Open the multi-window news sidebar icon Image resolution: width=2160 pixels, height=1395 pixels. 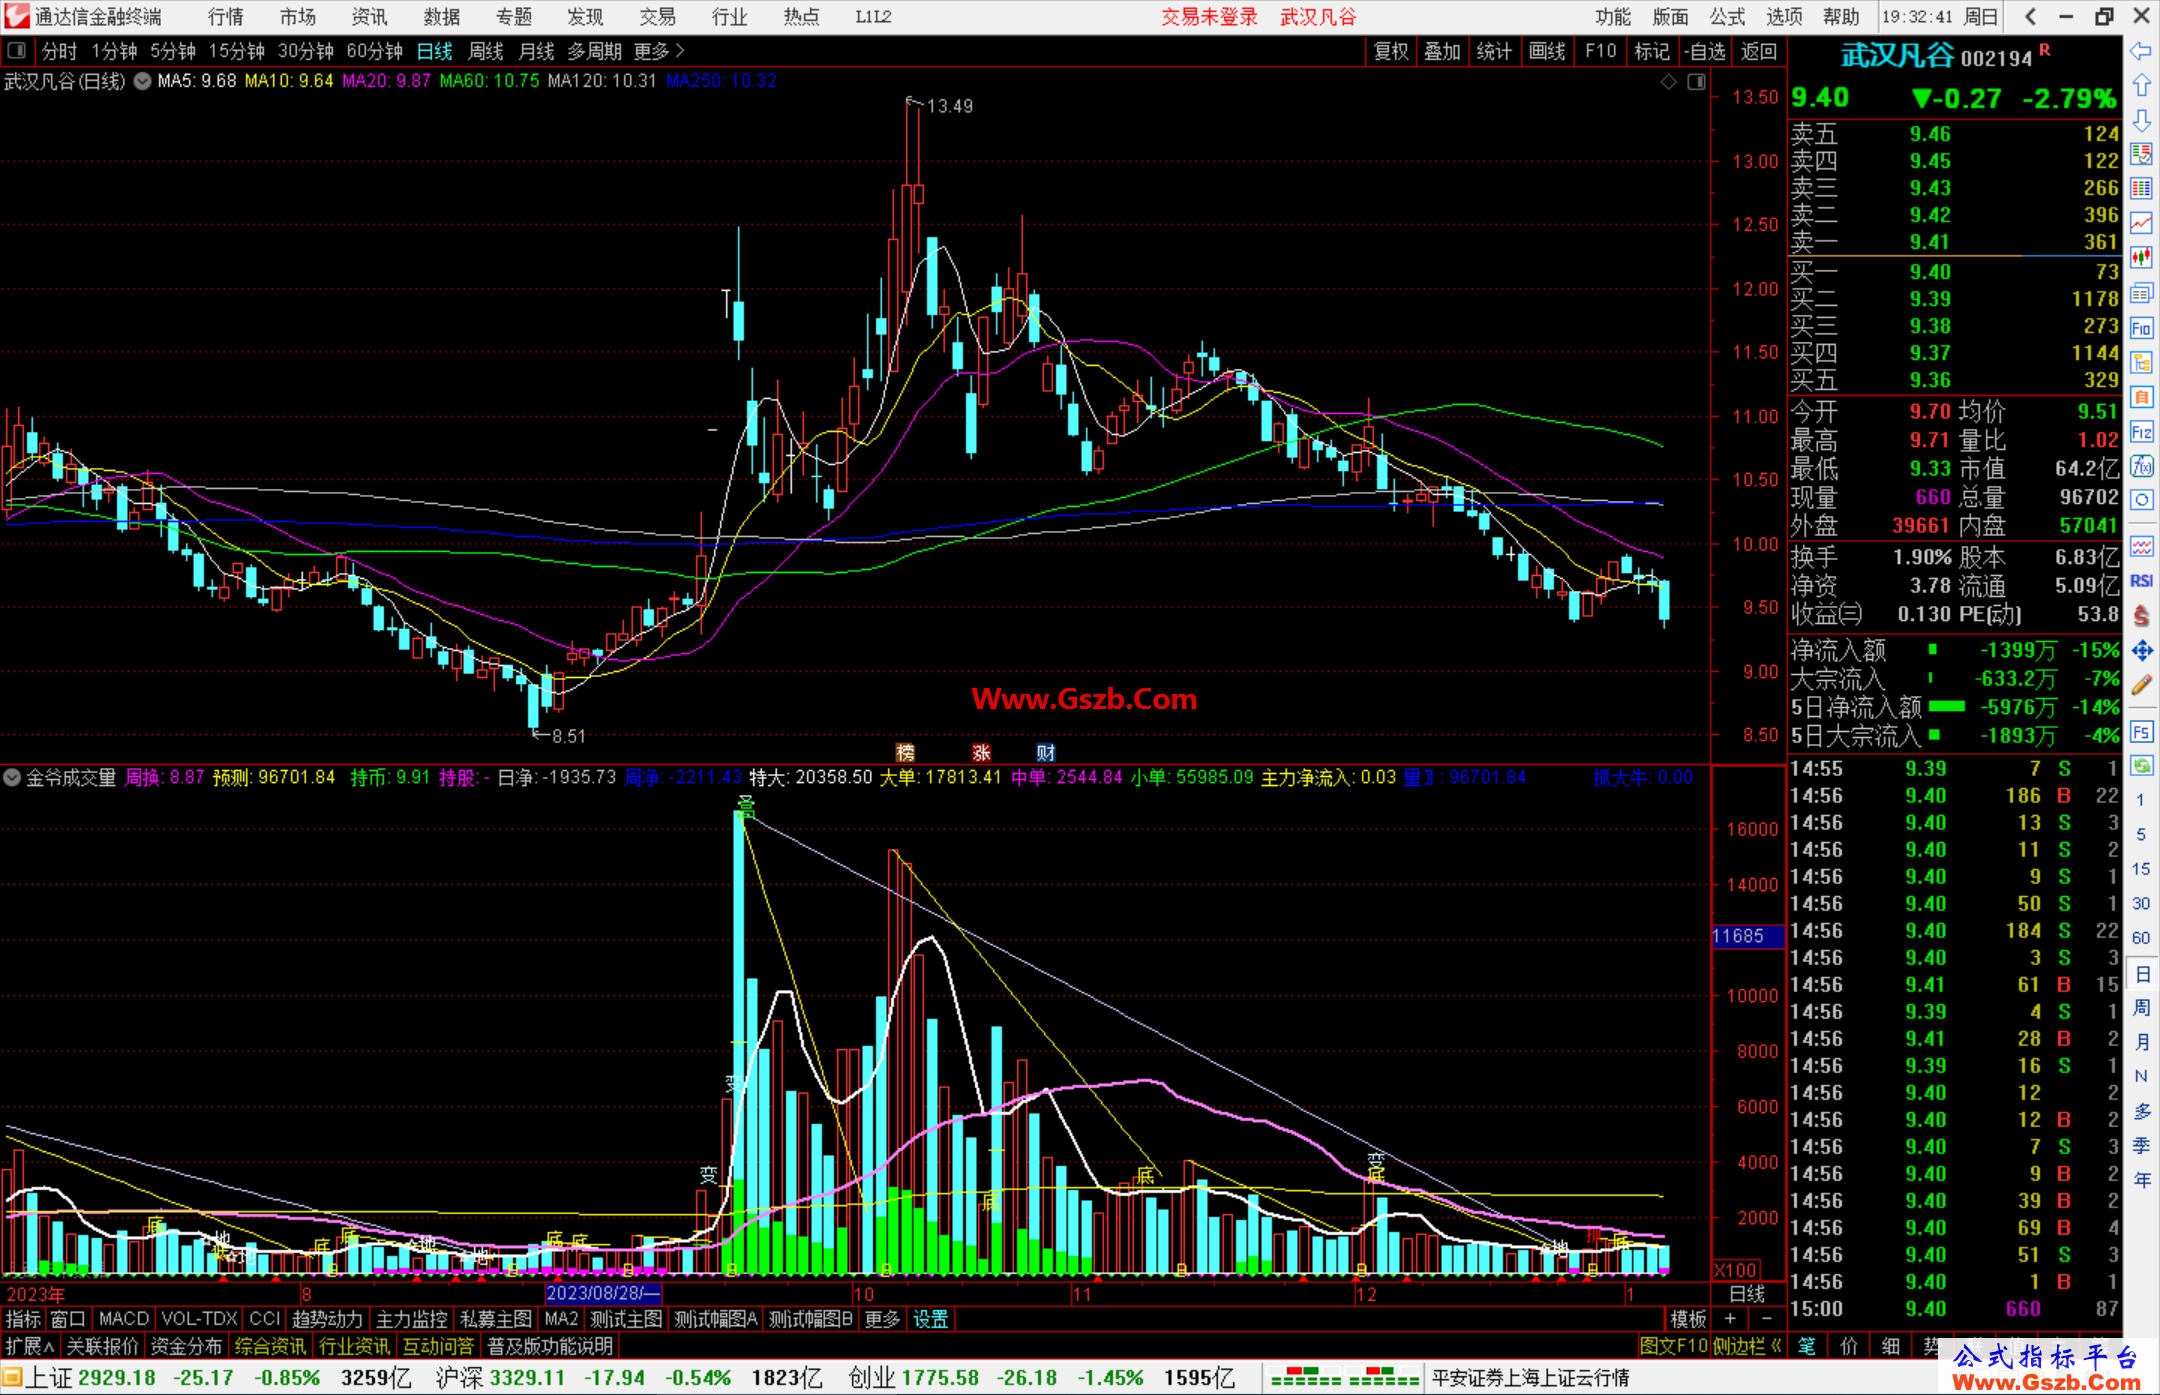2141,293
